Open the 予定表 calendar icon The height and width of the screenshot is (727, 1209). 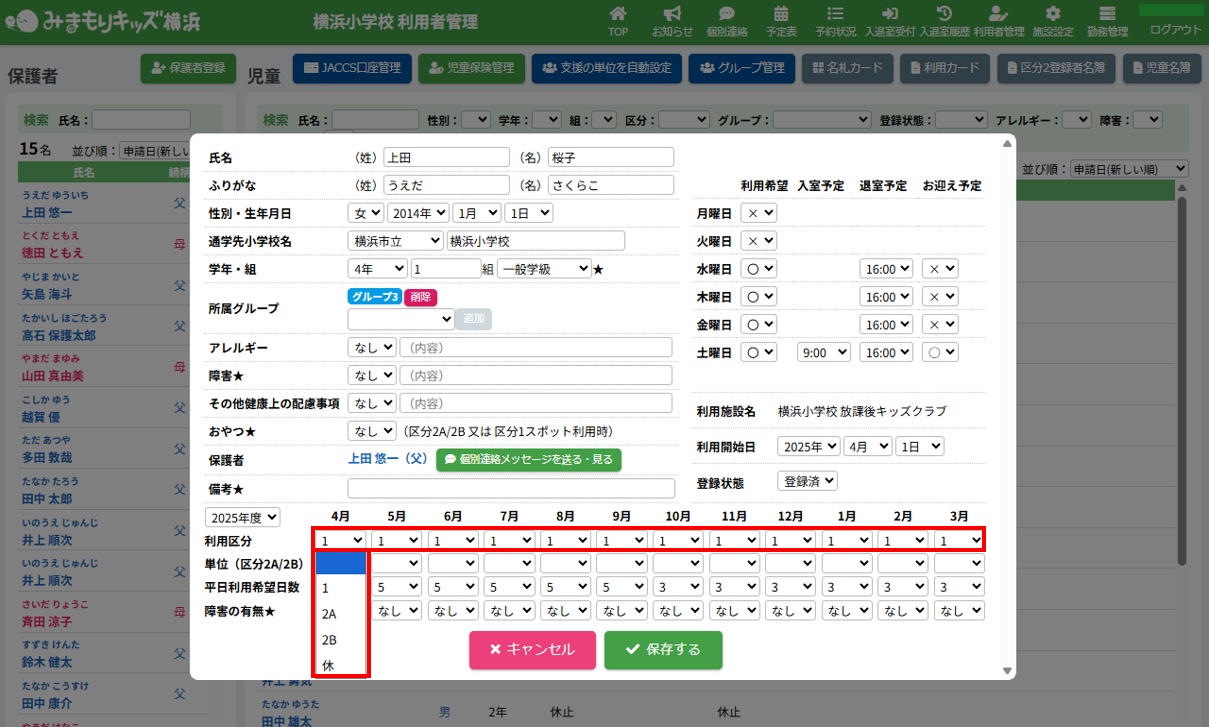781,14
